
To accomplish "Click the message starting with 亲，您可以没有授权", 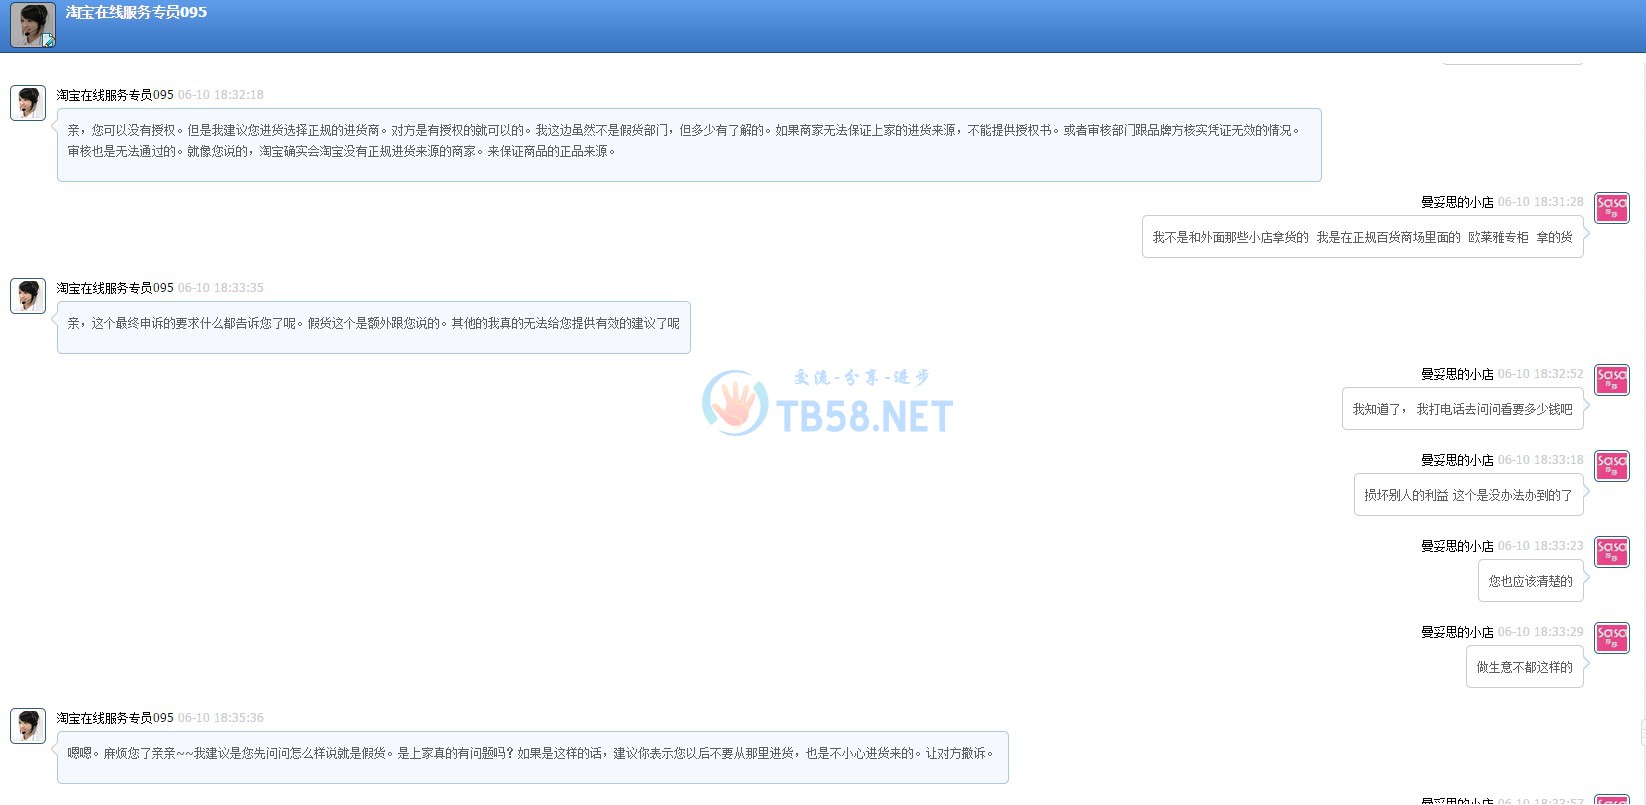I will pyautogui.click(x=688, y=142).
